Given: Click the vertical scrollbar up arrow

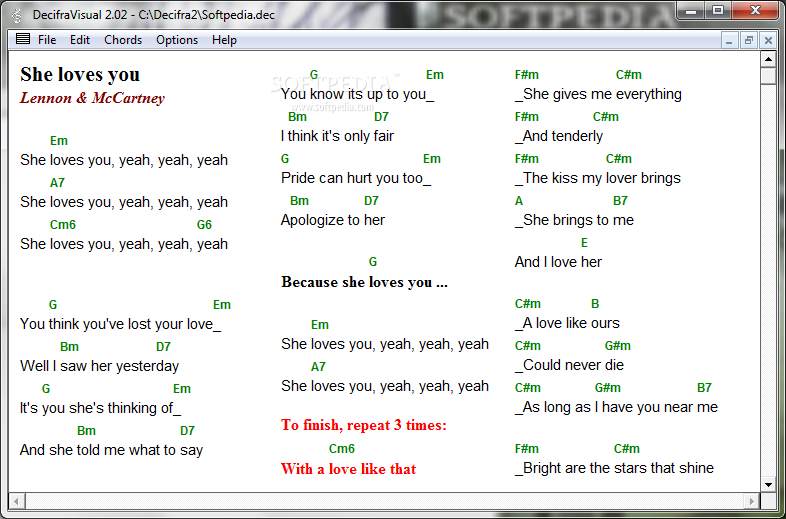Looking at the screenshot, I should [768, 59].
